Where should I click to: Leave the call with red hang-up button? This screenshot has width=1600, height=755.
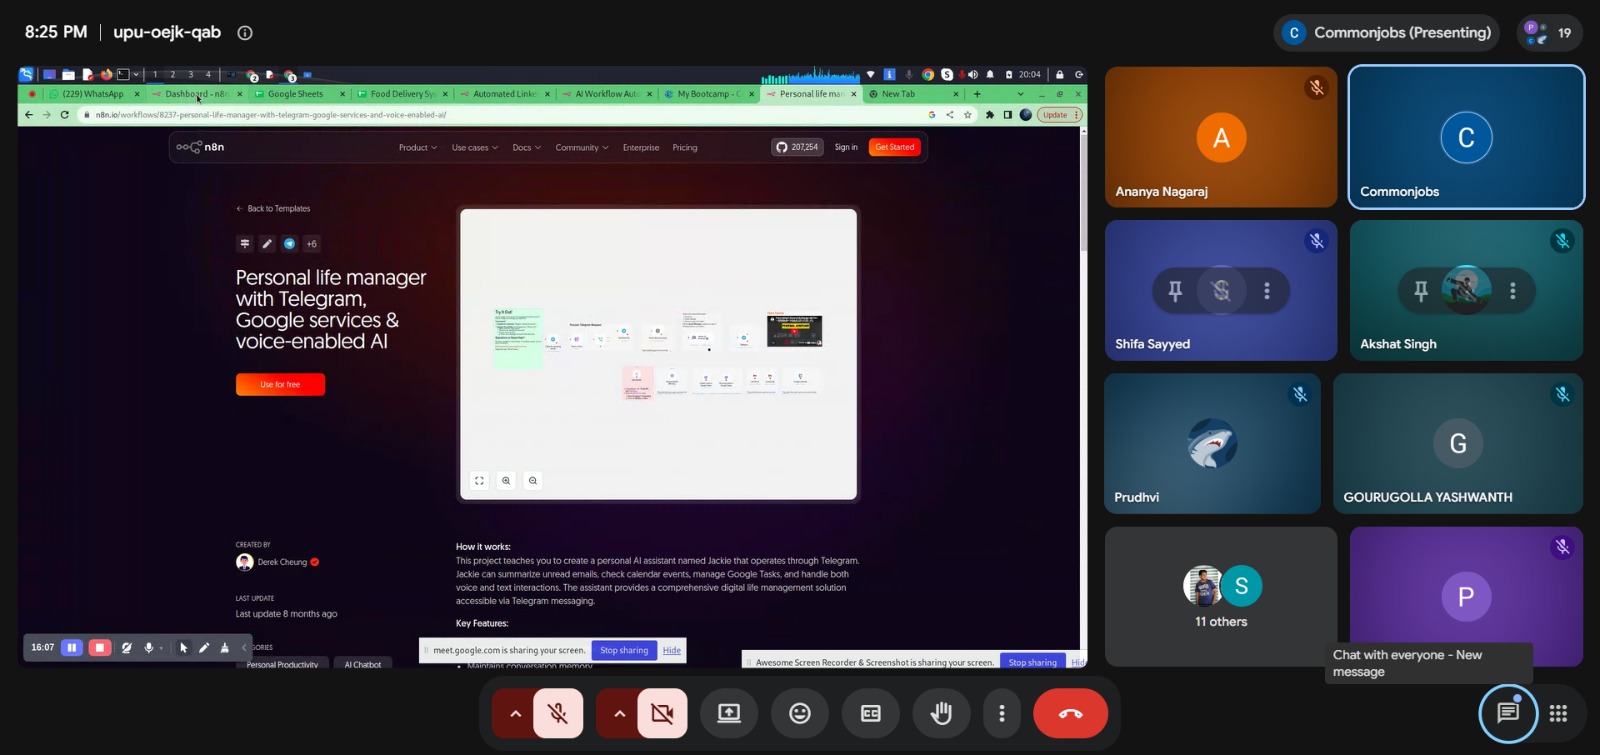1071,713
